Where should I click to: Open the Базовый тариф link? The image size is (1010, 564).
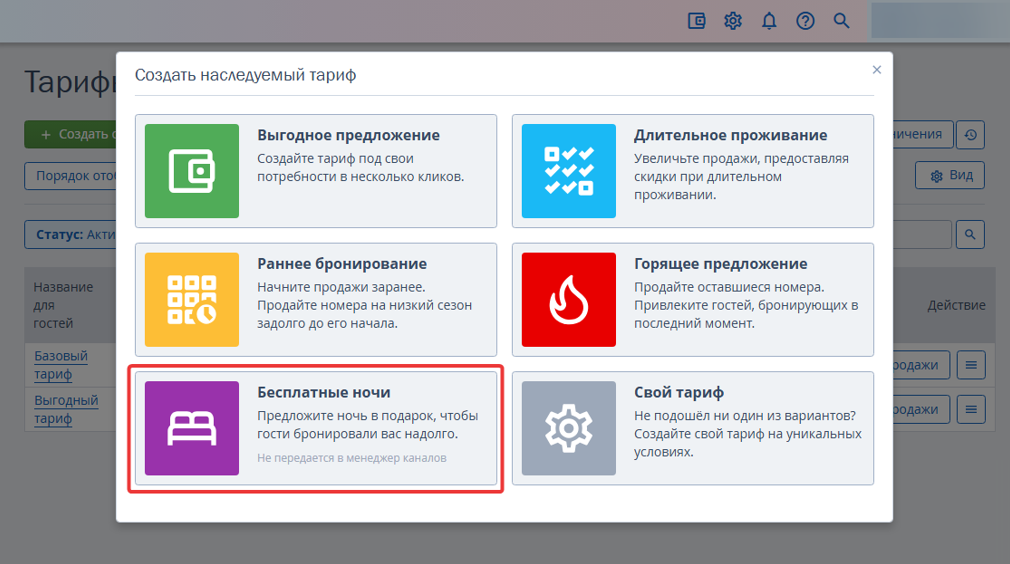pyautogui.click(x=61, y=365)
